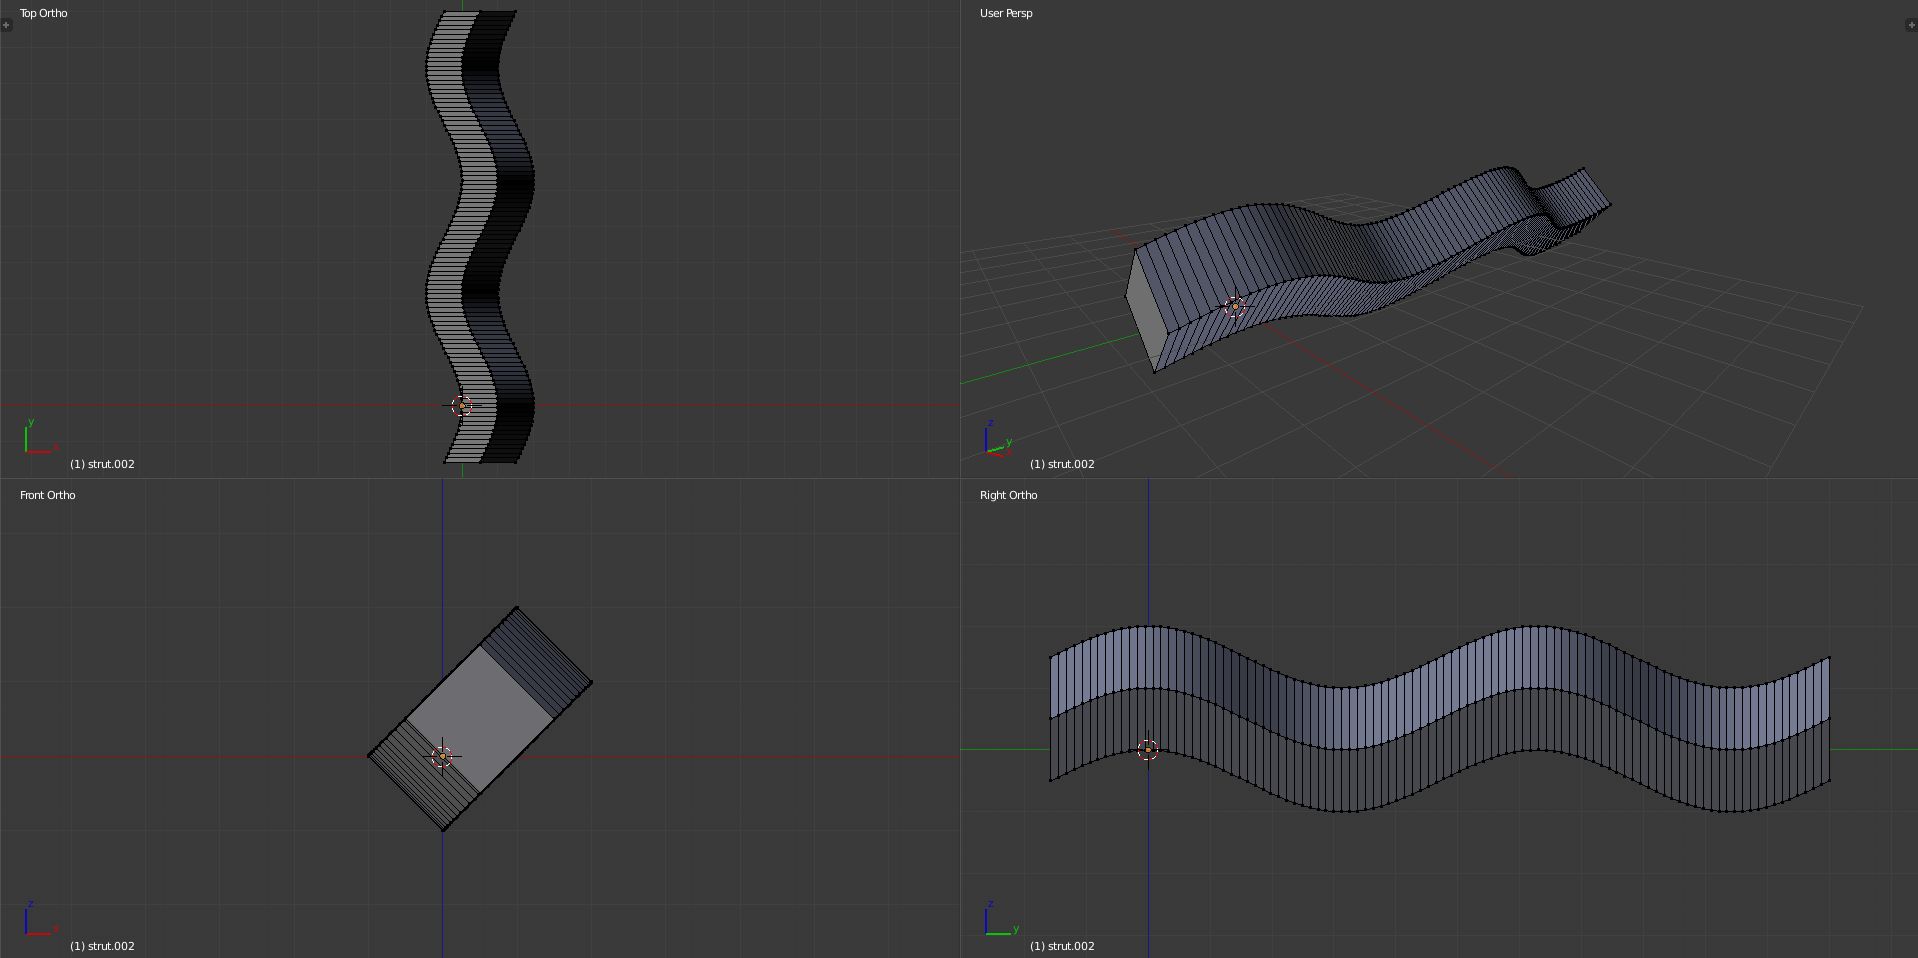
Task: Click '(1) strut.002' label in Top Ortho view
Action: click(x=102, y=464)
